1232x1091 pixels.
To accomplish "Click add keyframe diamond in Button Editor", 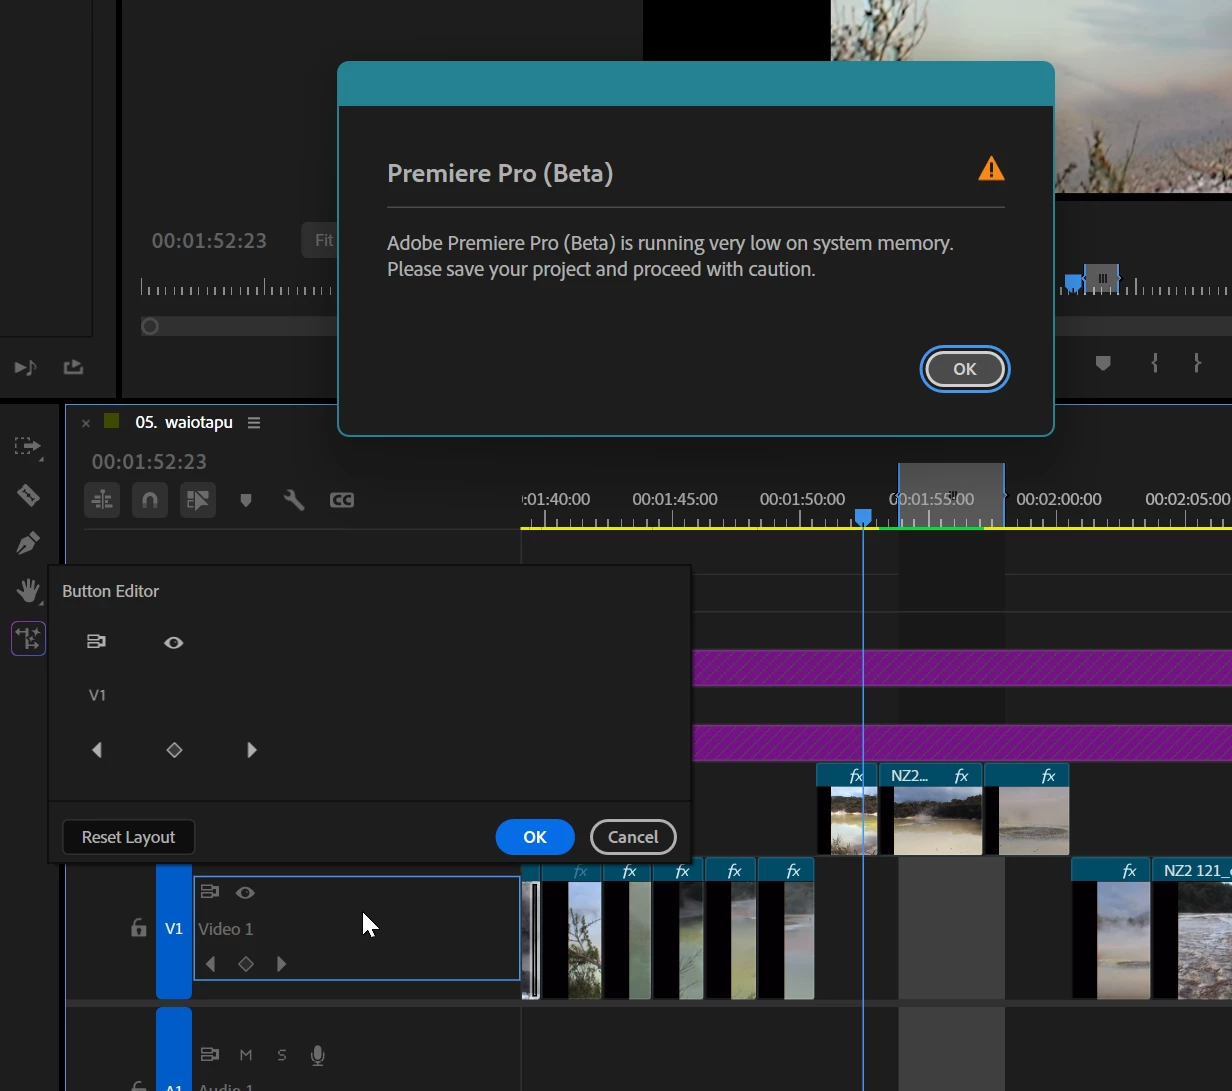I will (x=174, y=750).
